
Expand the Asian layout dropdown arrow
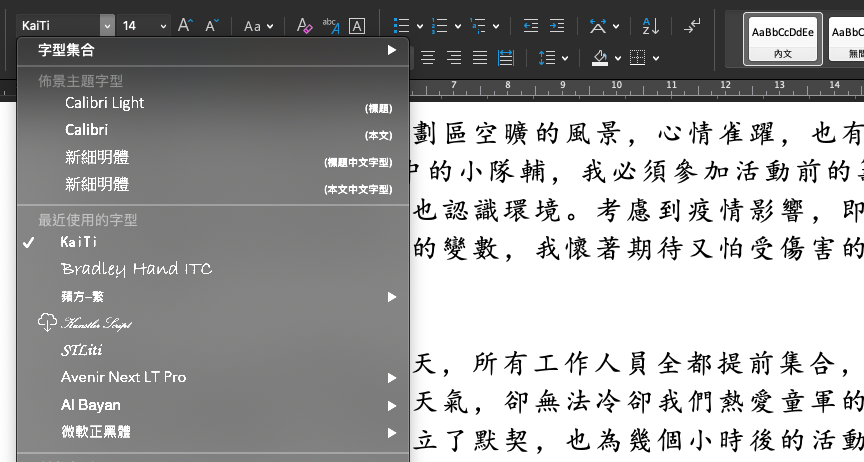pos(615,26)
